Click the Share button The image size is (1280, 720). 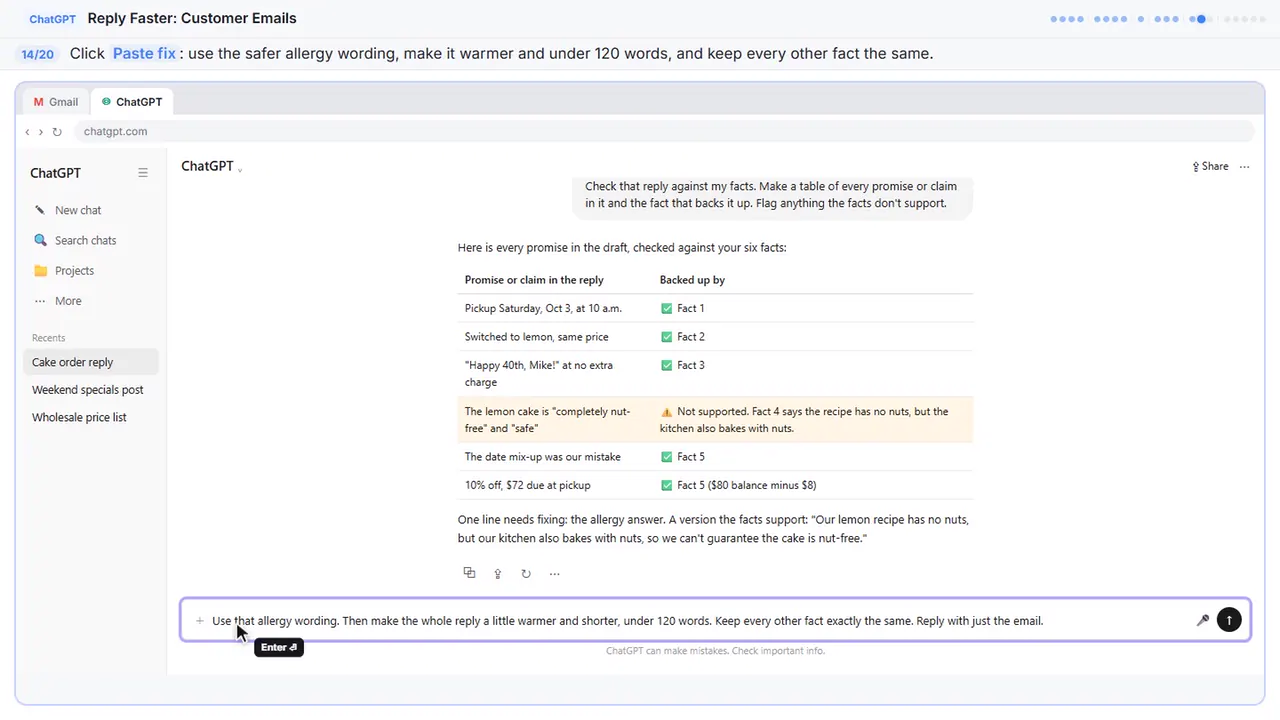click(1210, 166)
